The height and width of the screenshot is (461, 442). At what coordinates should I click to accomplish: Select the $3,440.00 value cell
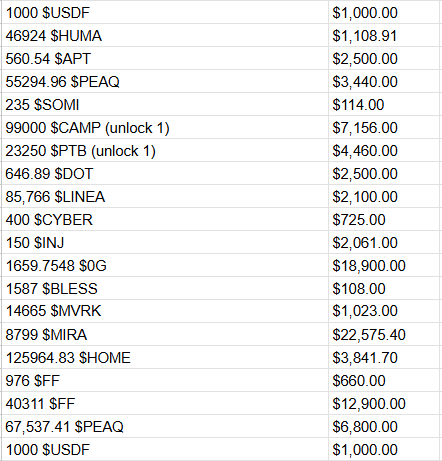point(384,81)
